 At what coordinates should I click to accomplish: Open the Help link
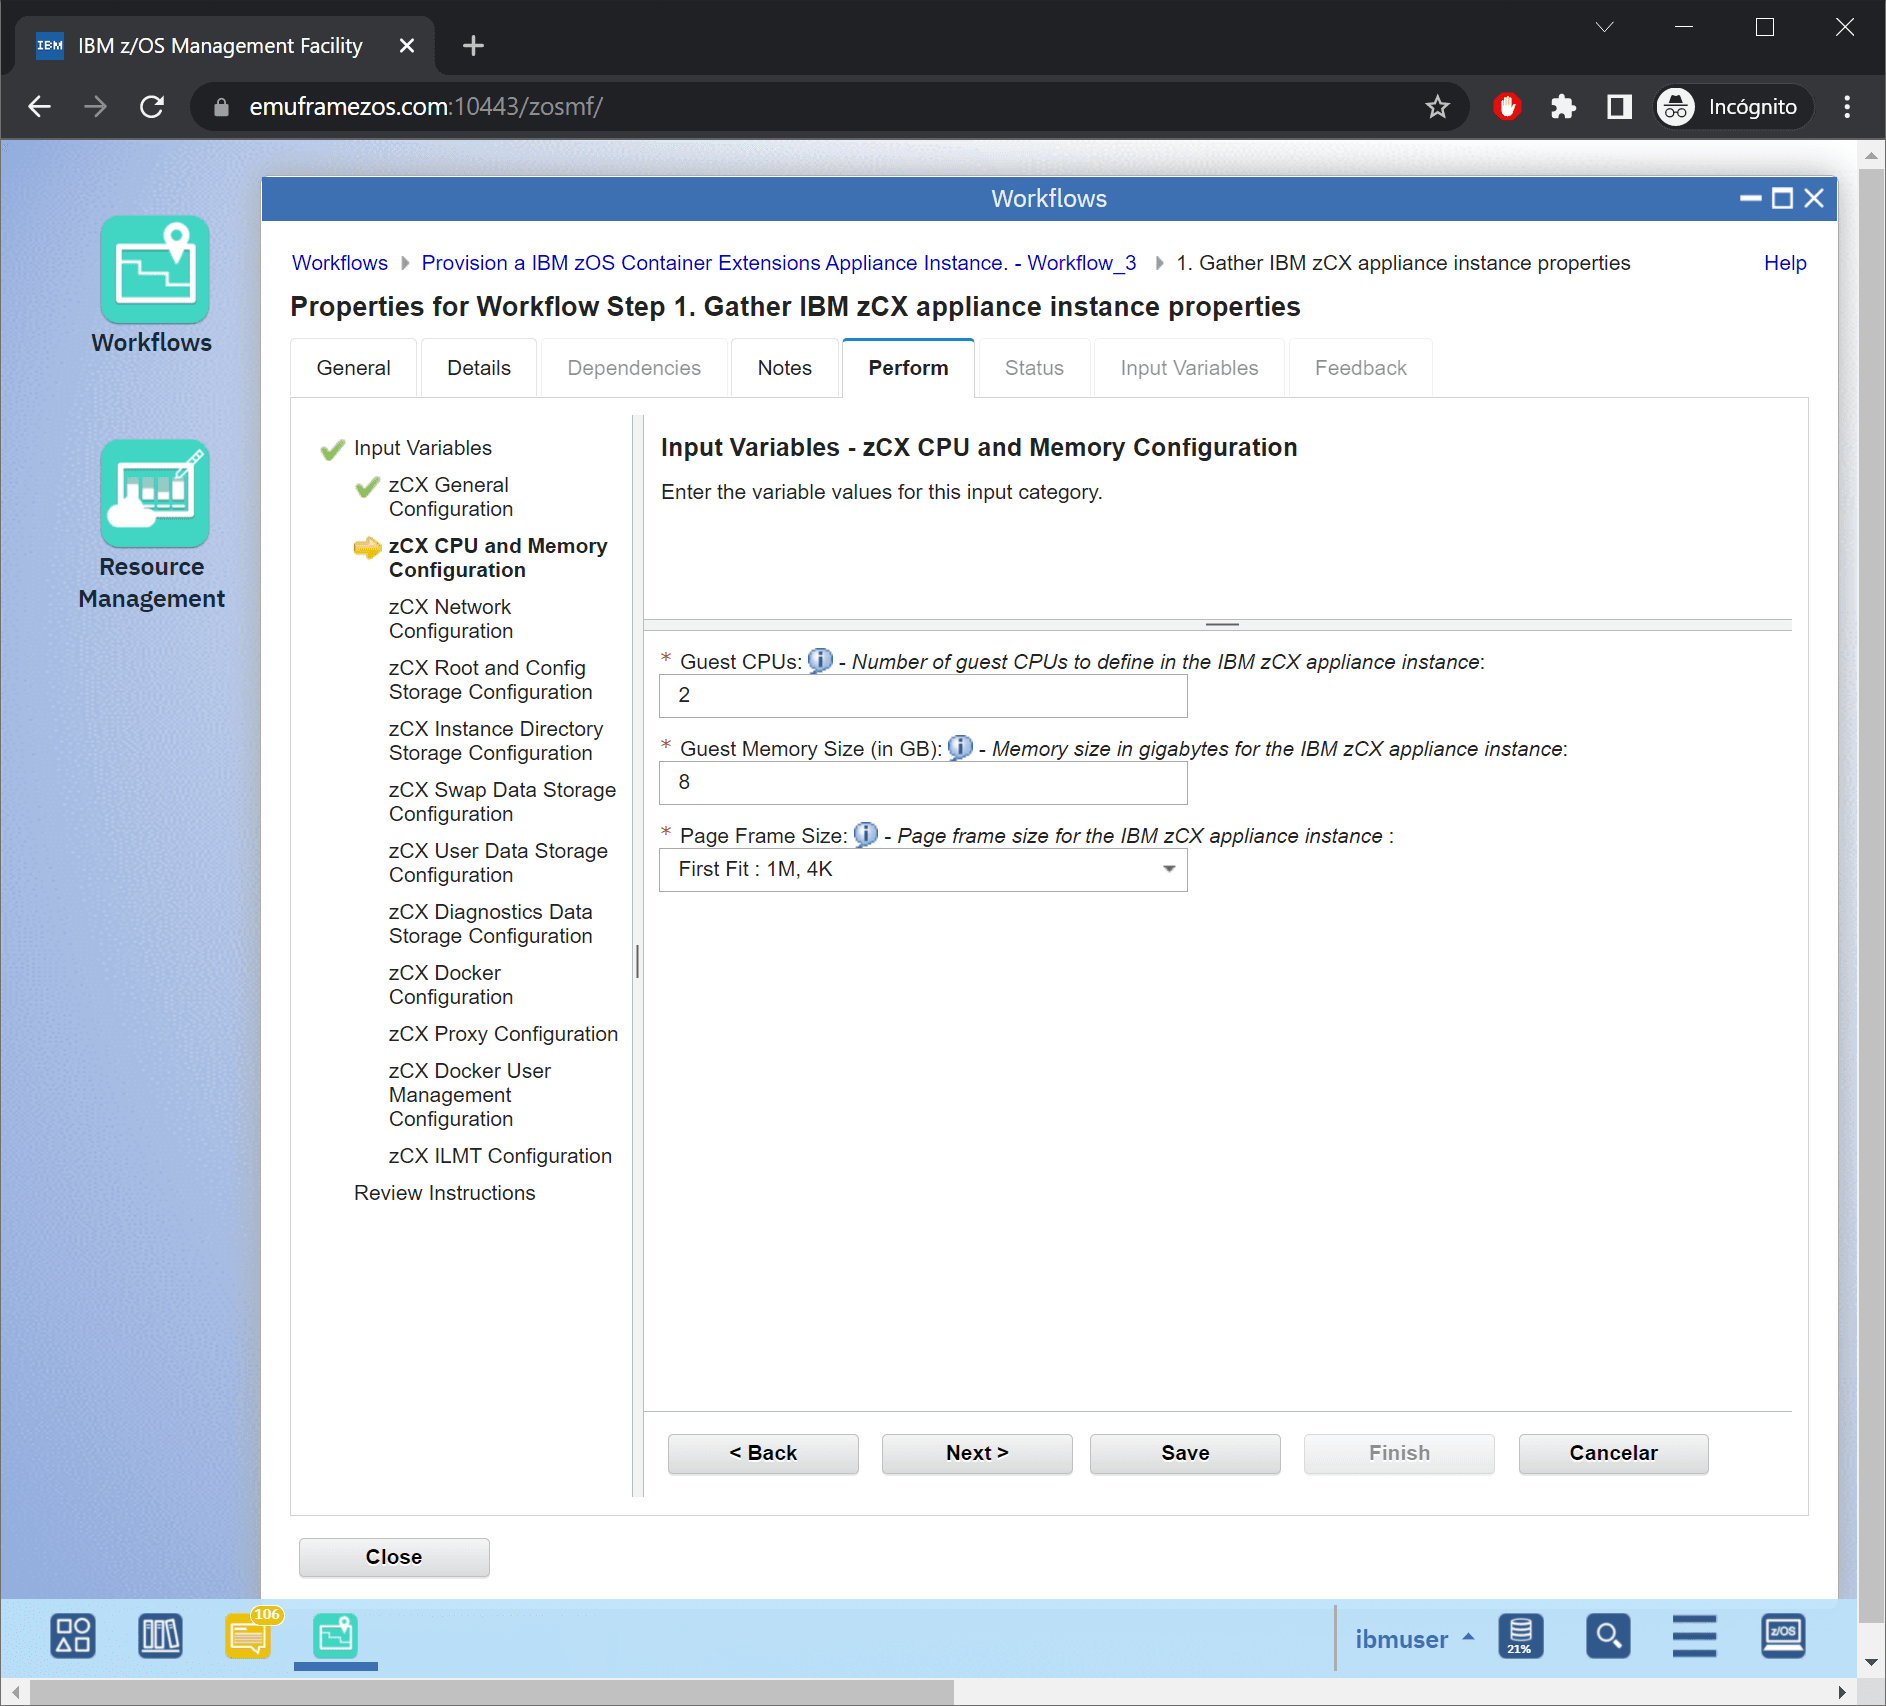pos(1784,263)
